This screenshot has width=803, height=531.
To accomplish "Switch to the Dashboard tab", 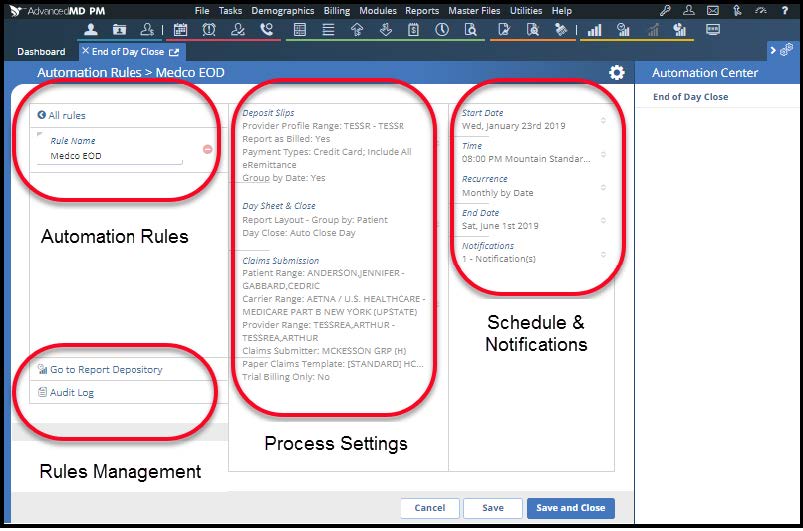I will coord(41,52).
